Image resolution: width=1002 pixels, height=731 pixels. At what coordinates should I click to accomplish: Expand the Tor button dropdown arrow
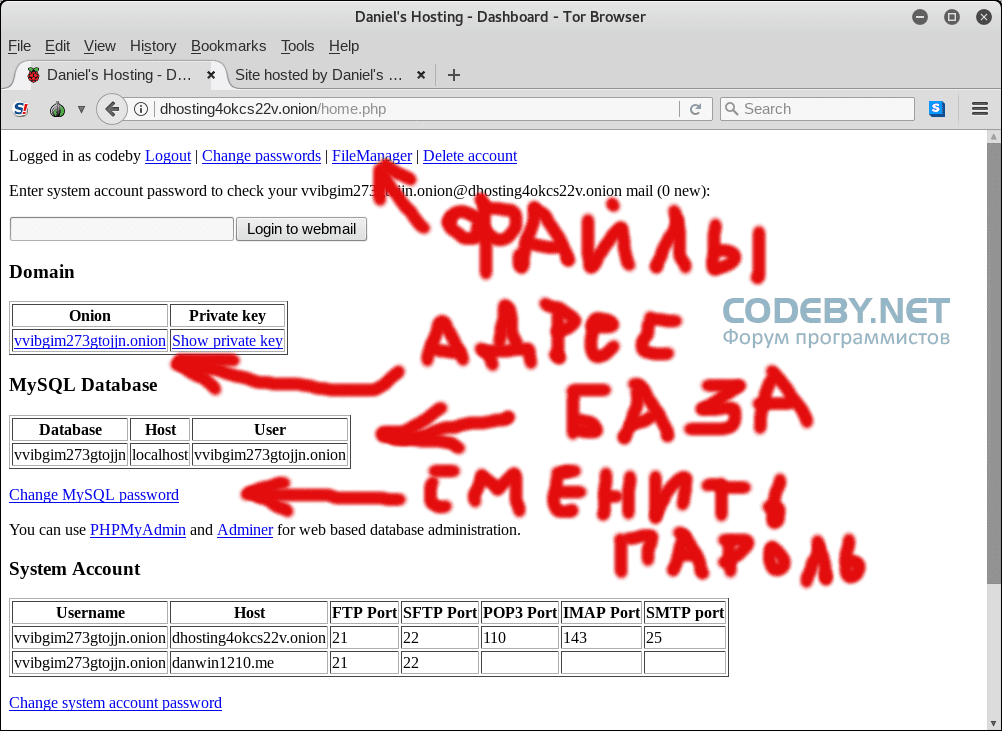81,109
